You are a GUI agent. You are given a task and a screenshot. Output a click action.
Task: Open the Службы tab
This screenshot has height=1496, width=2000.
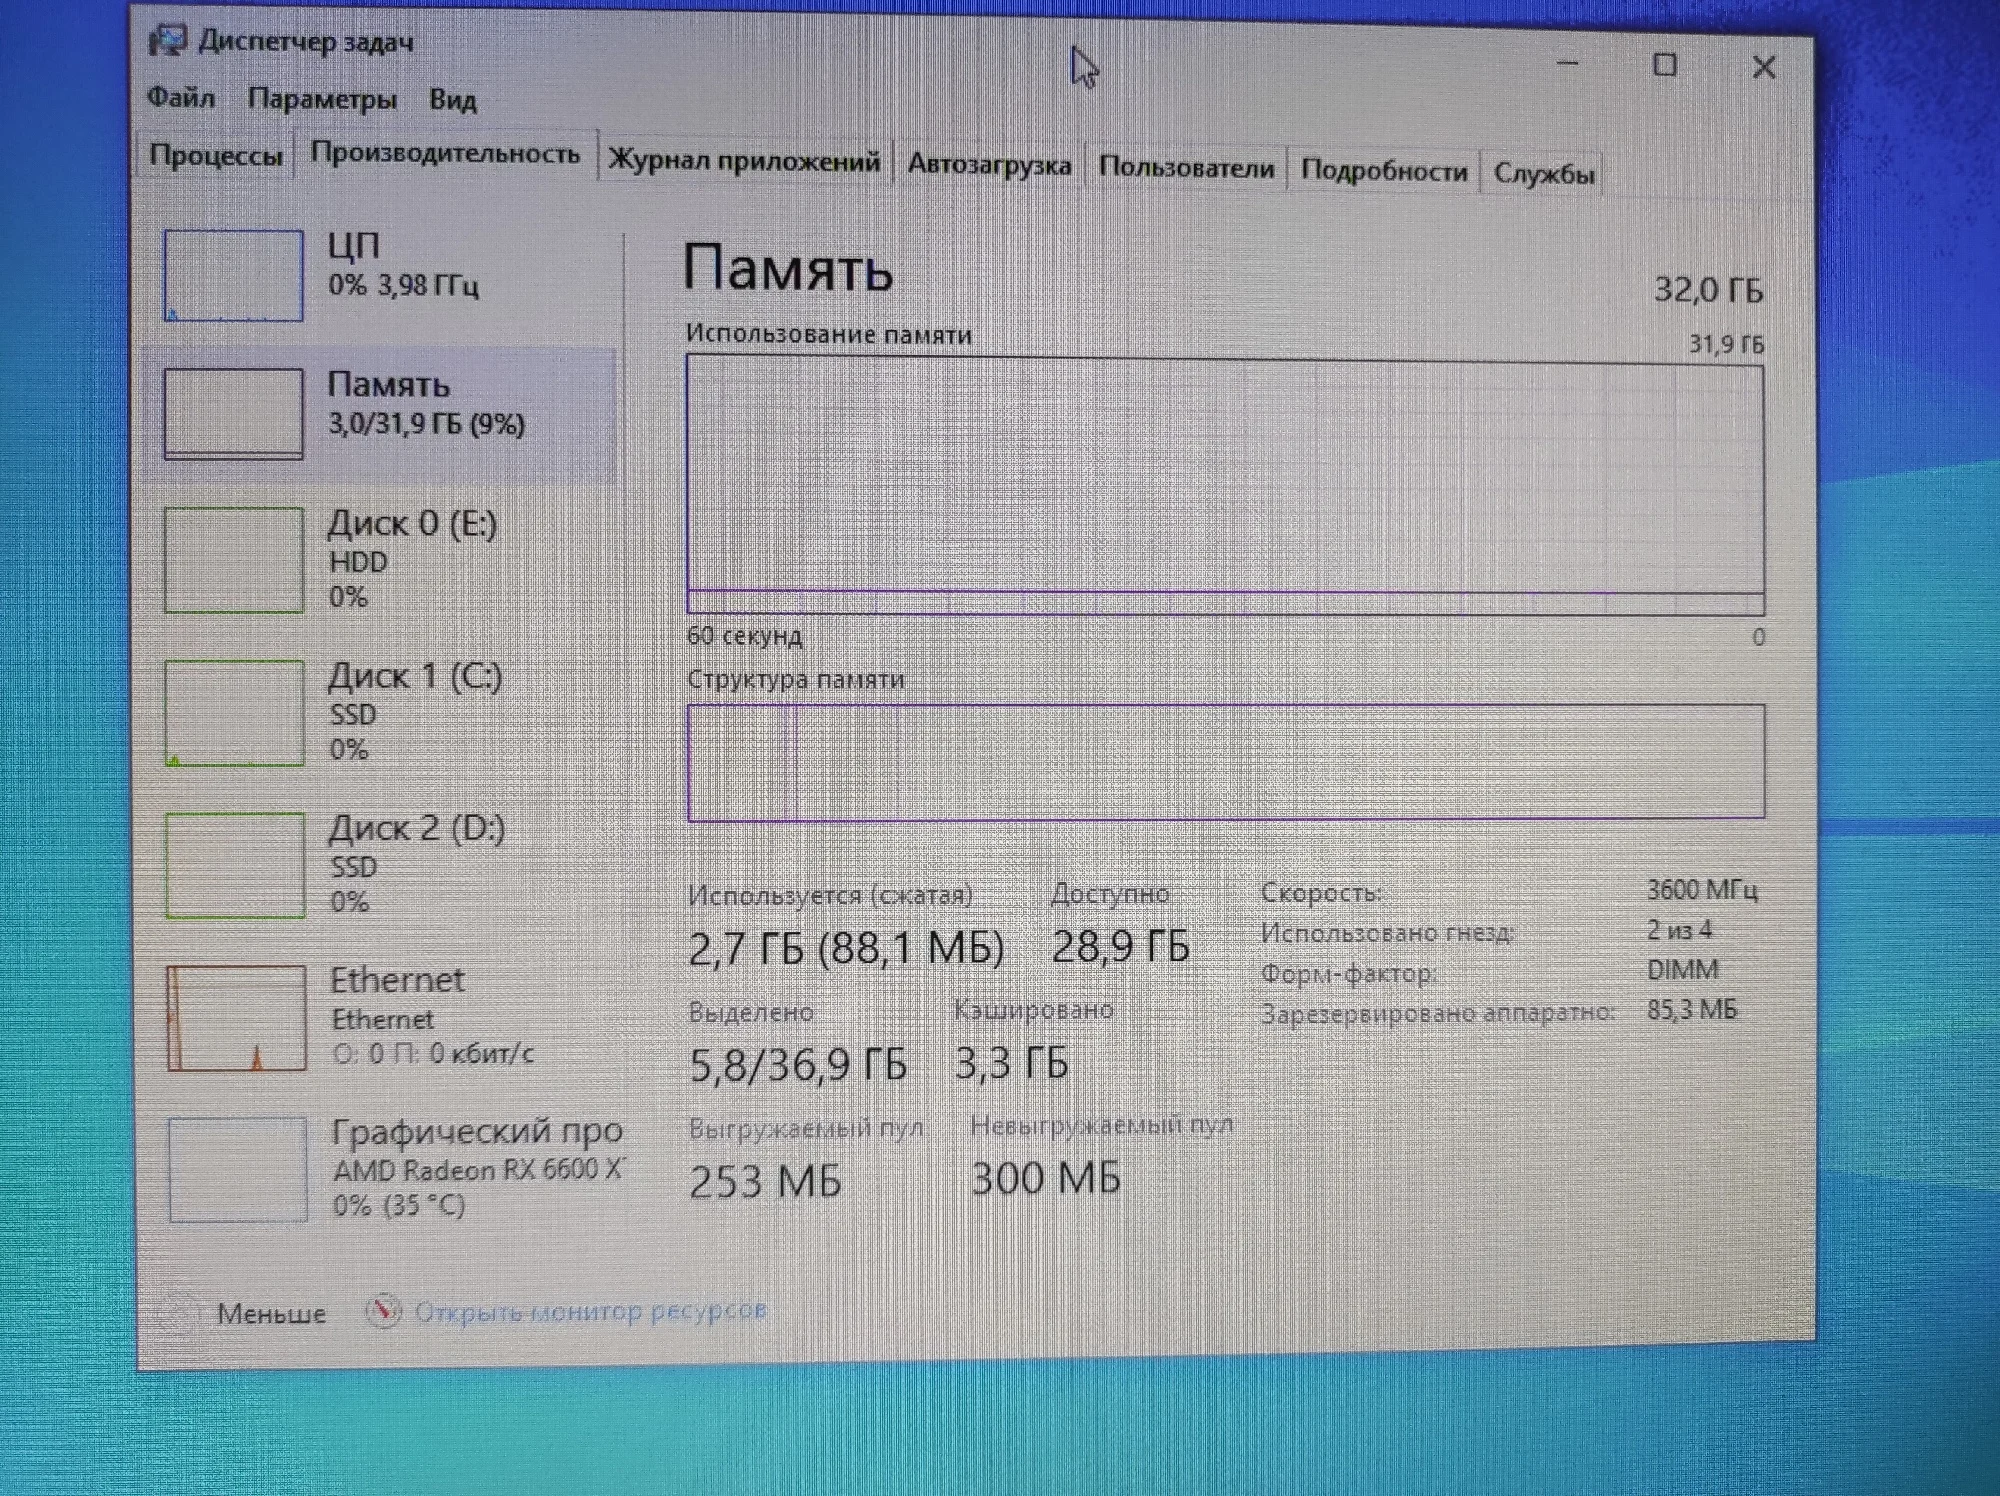coord(1543,174)
